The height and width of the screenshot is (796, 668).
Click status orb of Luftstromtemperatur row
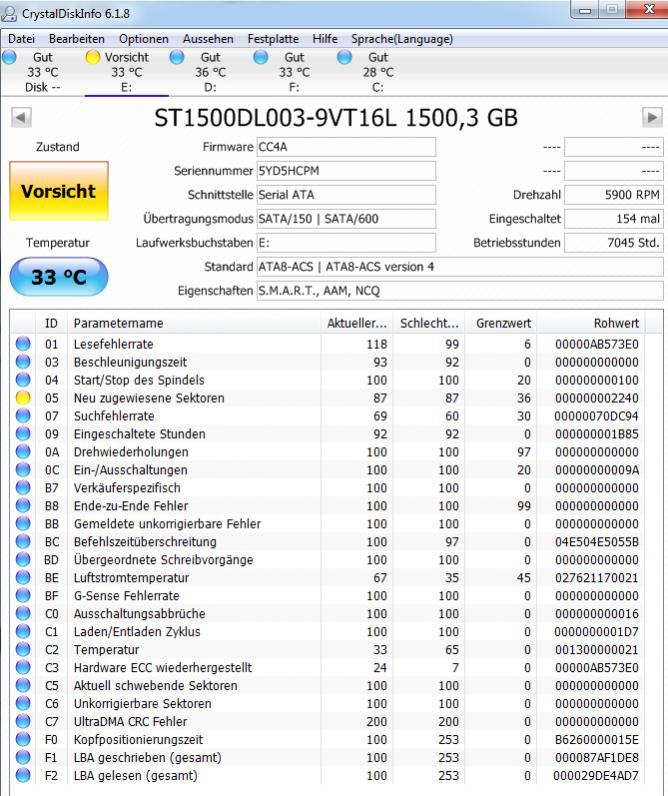(x=23, y=577)
